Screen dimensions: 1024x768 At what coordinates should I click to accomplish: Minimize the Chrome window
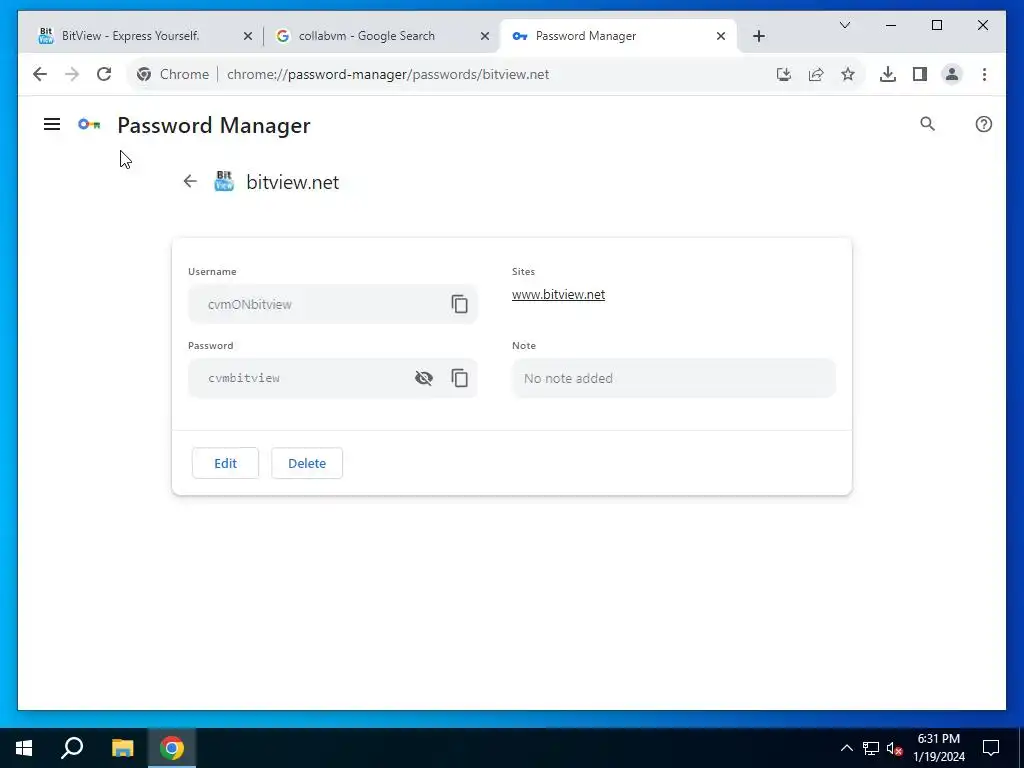pyautogui.click(x=891, y=25)
